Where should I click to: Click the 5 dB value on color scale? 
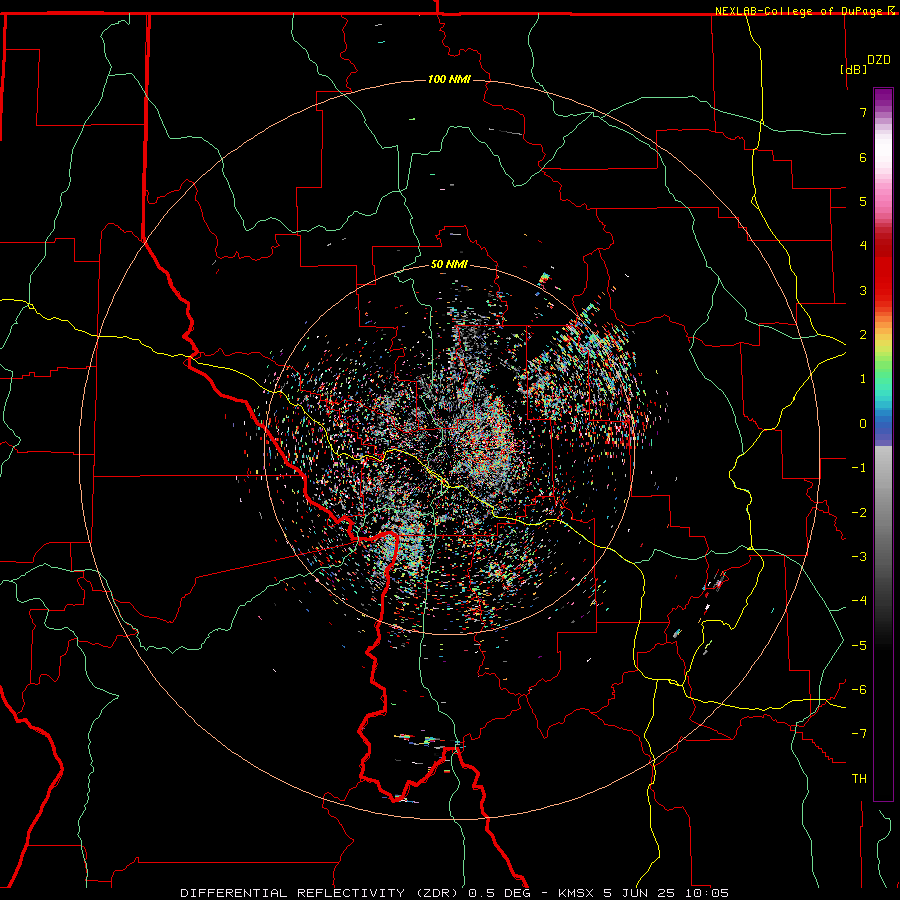point(863,201)
